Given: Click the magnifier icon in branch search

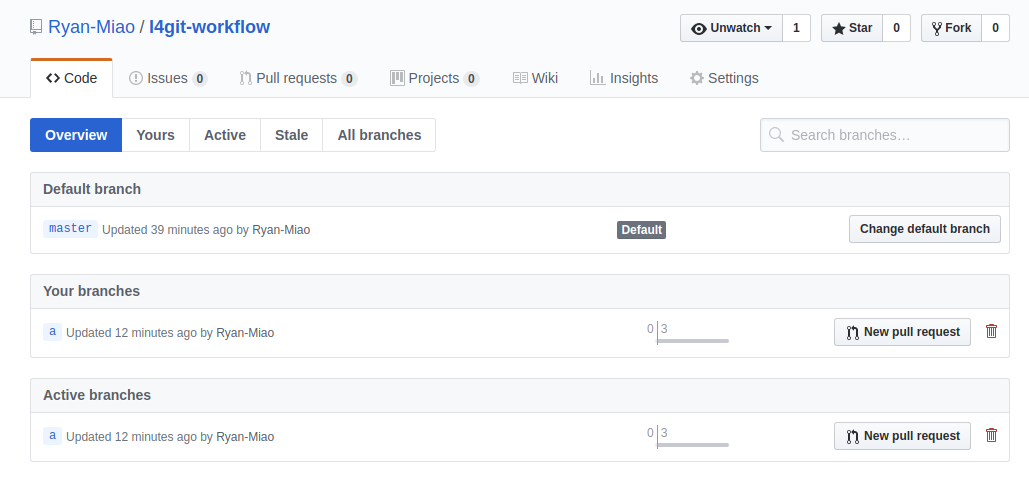Looking at the screenshot, I should [x=776, y=135].
